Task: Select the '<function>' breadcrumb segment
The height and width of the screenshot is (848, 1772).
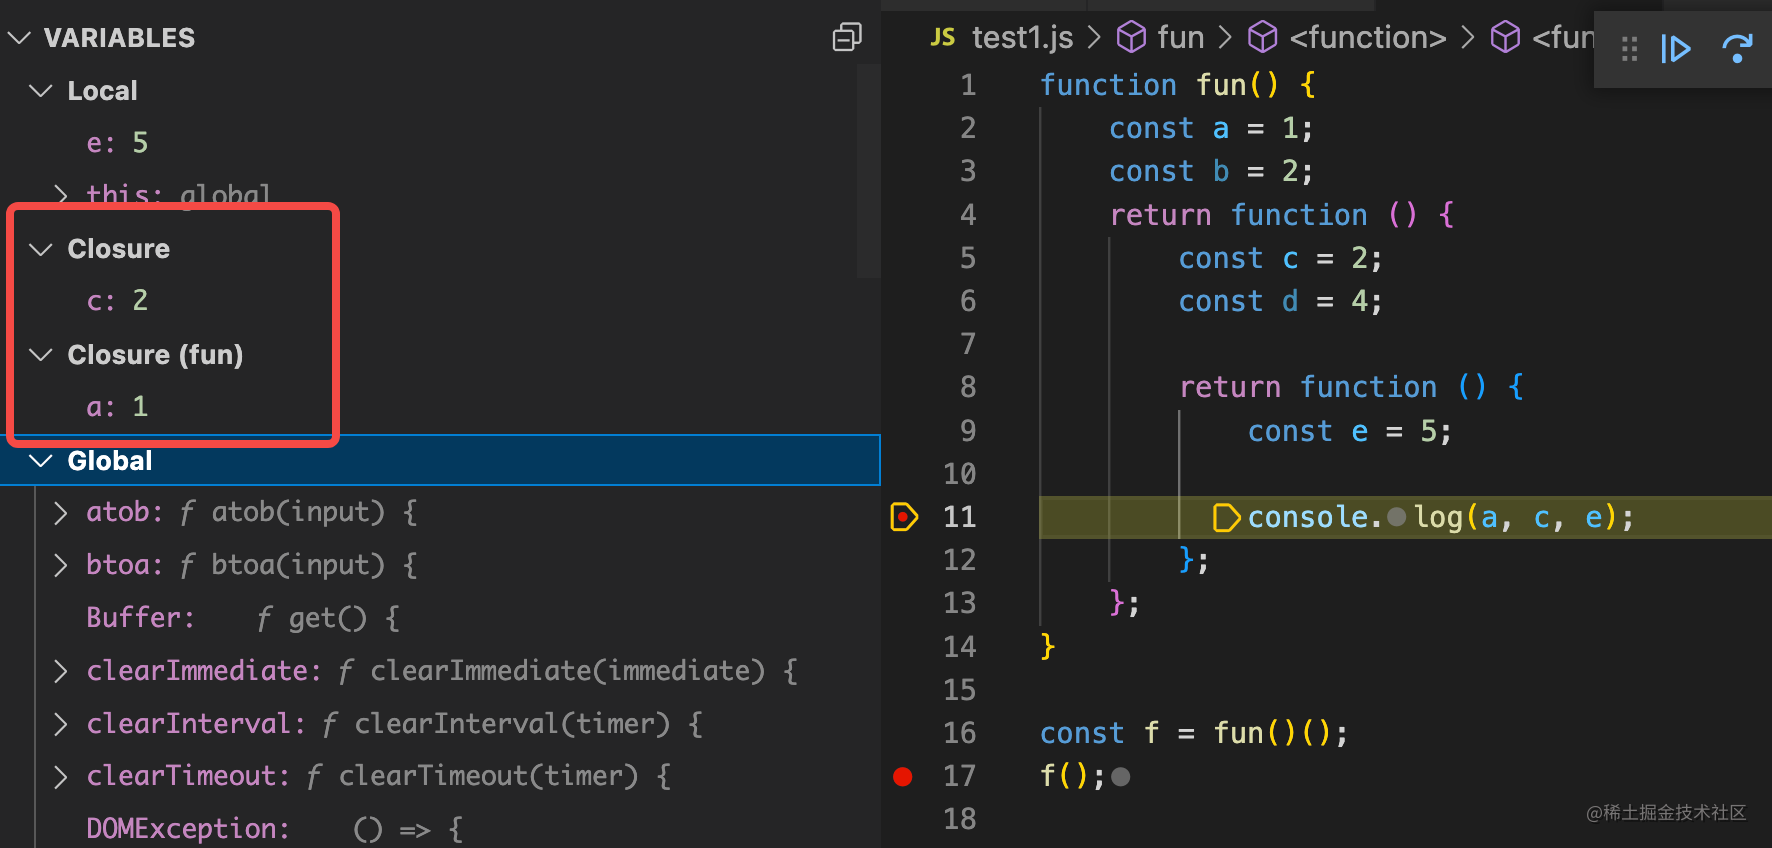Action: (1367, 38)
